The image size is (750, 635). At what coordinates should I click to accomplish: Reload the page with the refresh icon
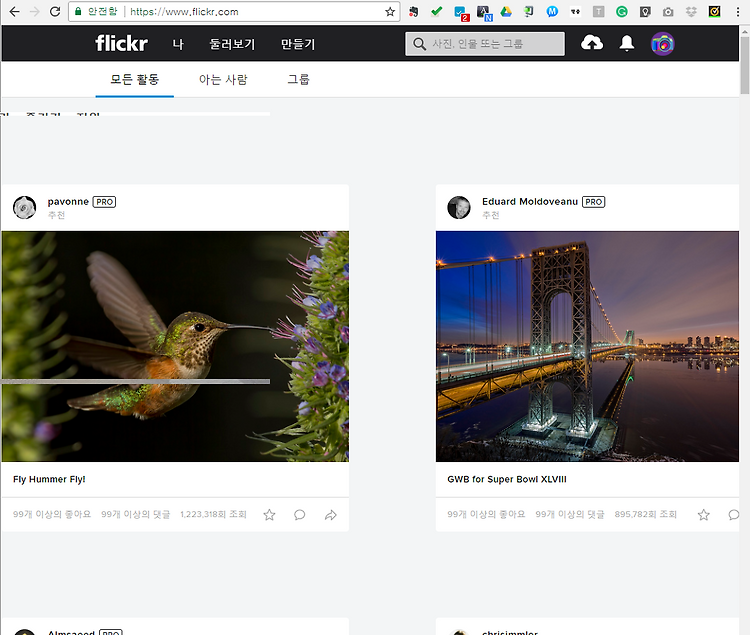coord(55,11)
